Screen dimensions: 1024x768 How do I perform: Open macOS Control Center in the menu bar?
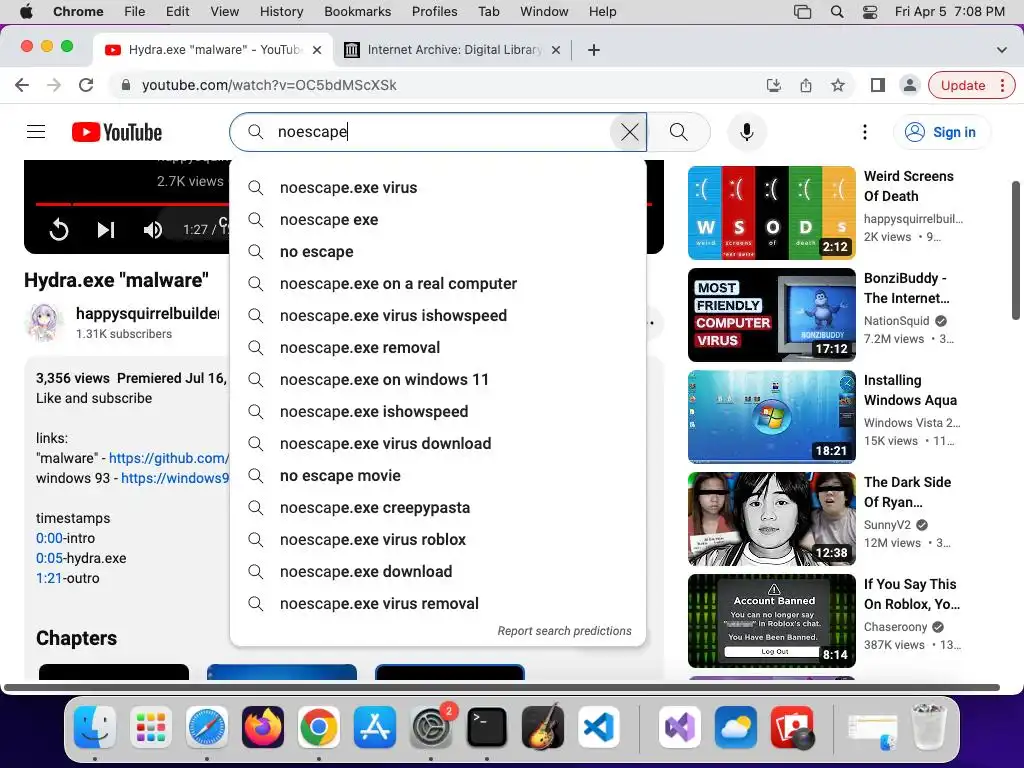pos(870,12)
